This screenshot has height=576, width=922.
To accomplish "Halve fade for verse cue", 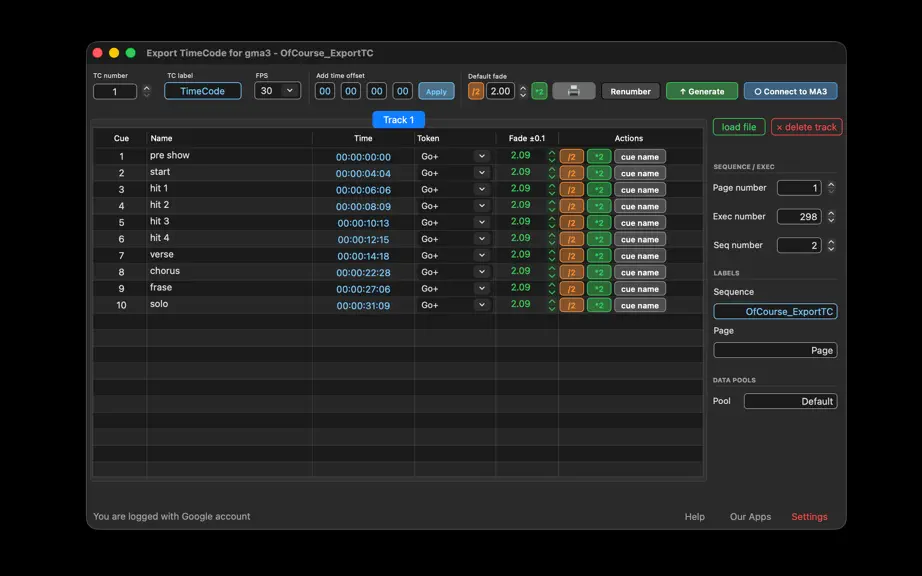I will click(572, 256).
